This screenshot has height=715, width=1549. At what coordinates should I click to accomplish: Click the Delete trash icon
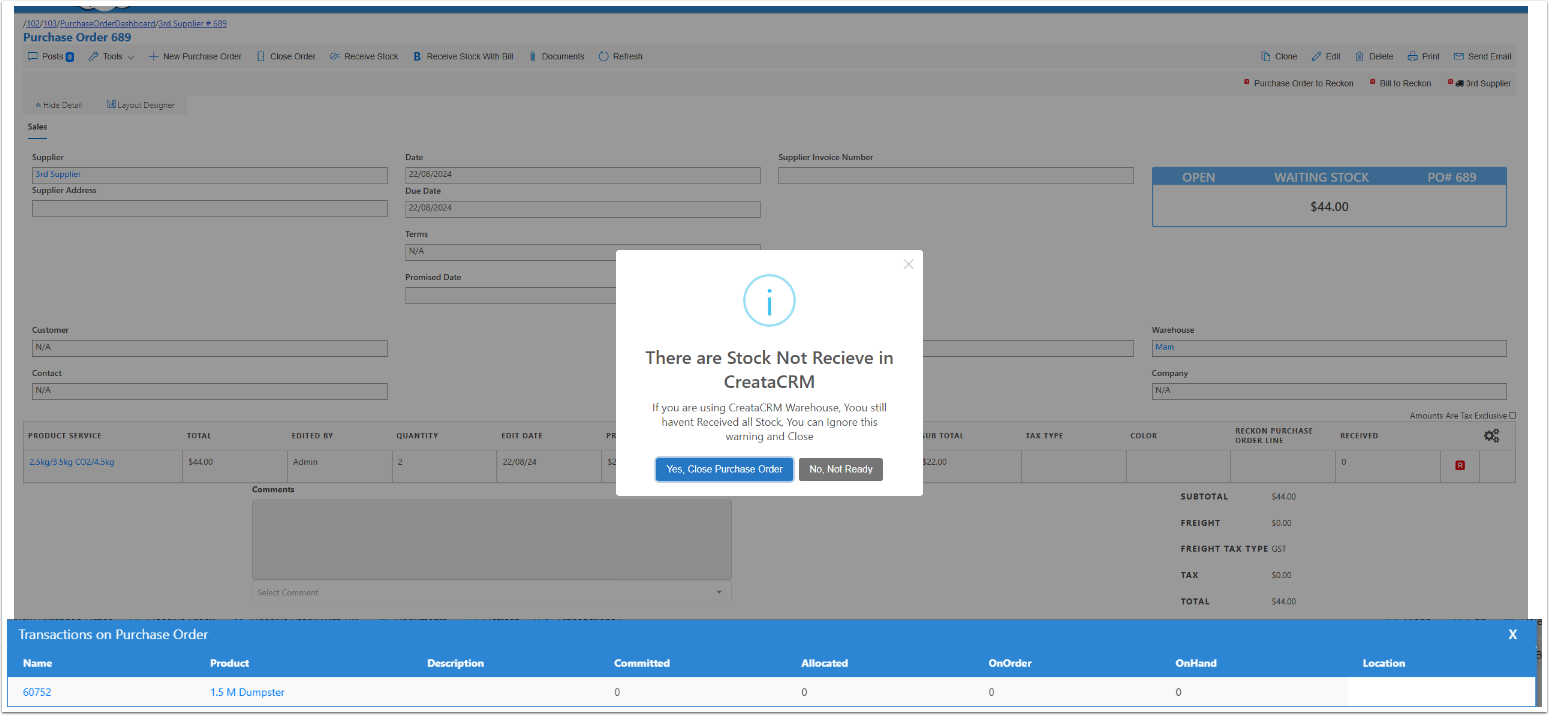click(x=1360, y=57)
